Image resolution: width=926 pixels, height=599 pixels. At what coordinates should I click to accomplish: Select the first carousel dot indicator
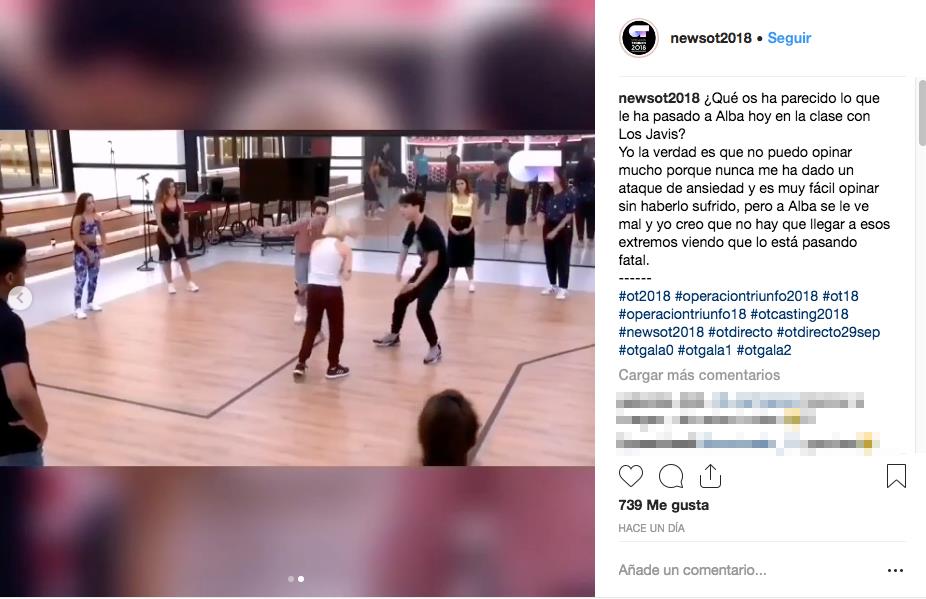pos(291,579)
